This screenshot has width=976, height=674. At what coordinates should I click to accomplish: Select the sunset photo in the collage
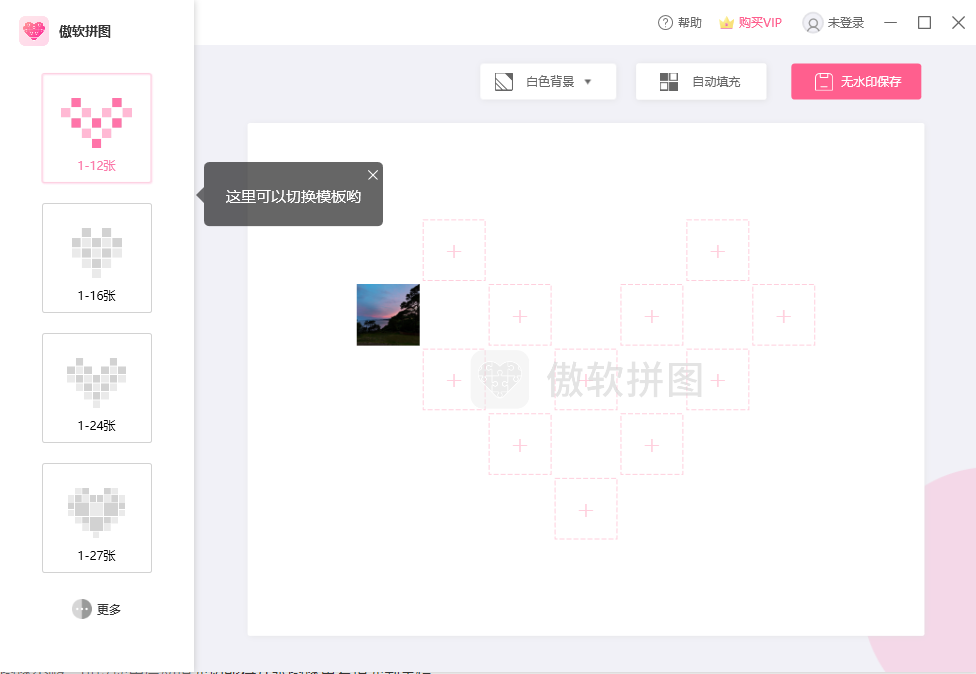coord(388,315)
